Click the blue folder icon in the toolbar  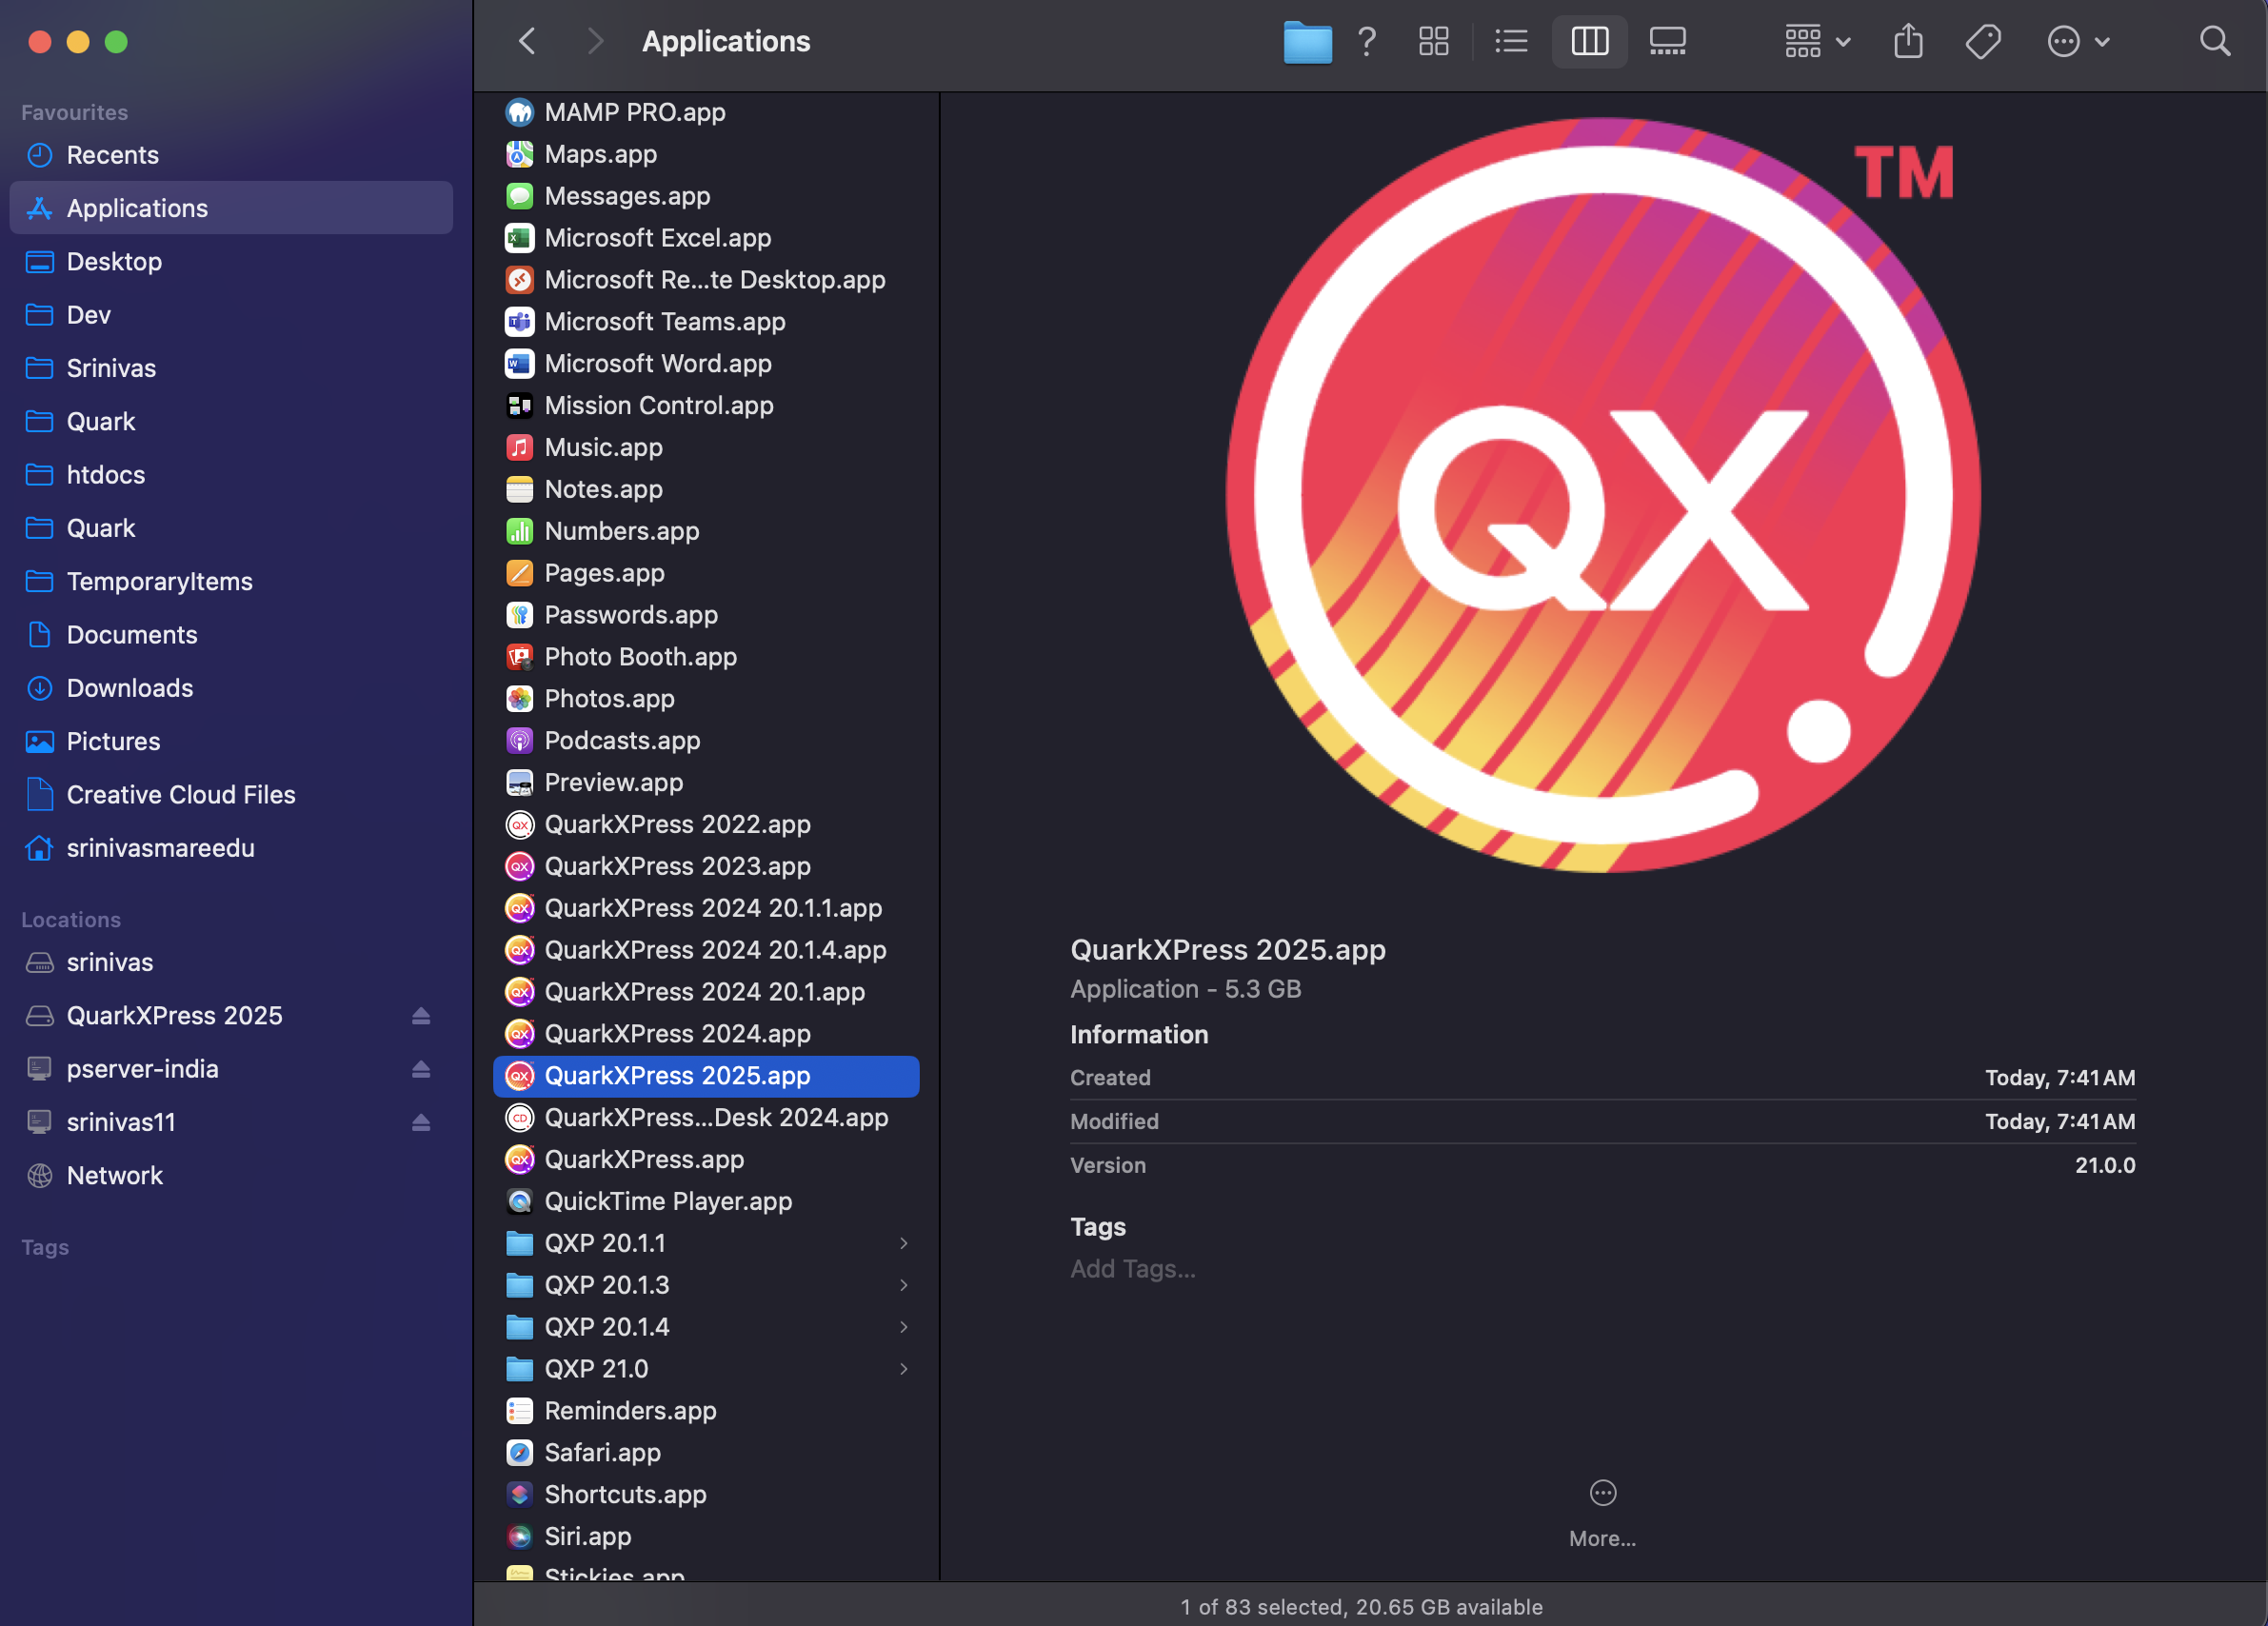(x=1307, y=42)
